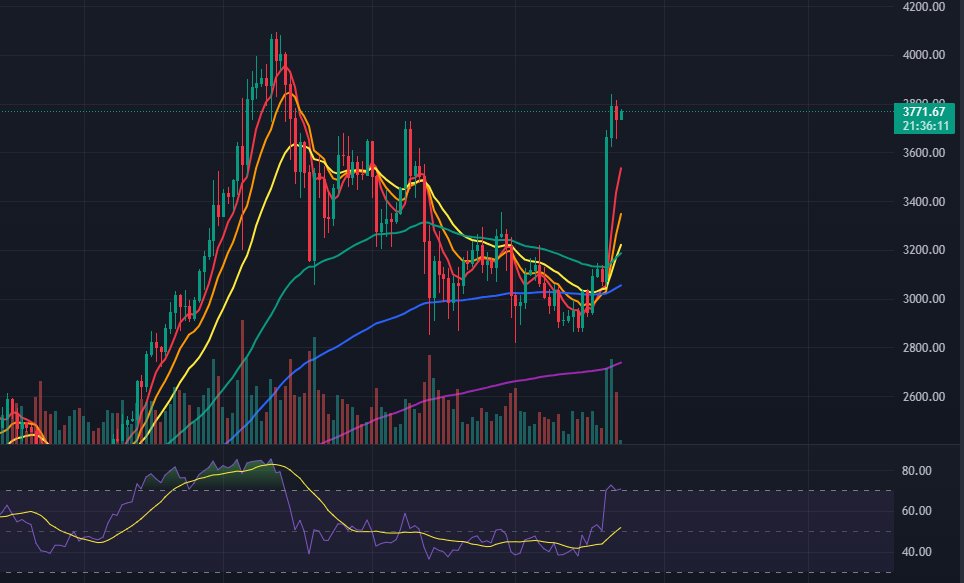
Task: Click the 80.00 RSI axis label
Action: pyautogui.click(x=917, y=470)
